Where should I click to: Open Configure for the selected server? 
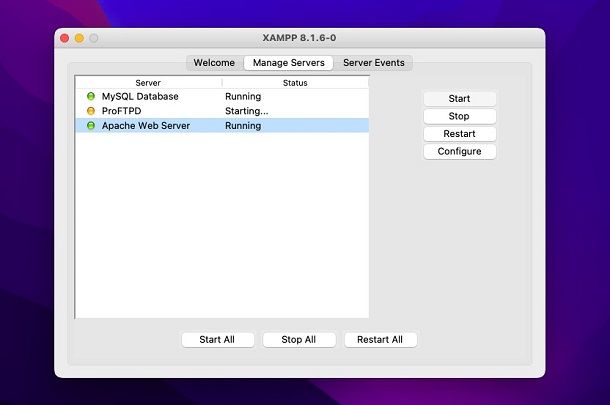[459, 151]
